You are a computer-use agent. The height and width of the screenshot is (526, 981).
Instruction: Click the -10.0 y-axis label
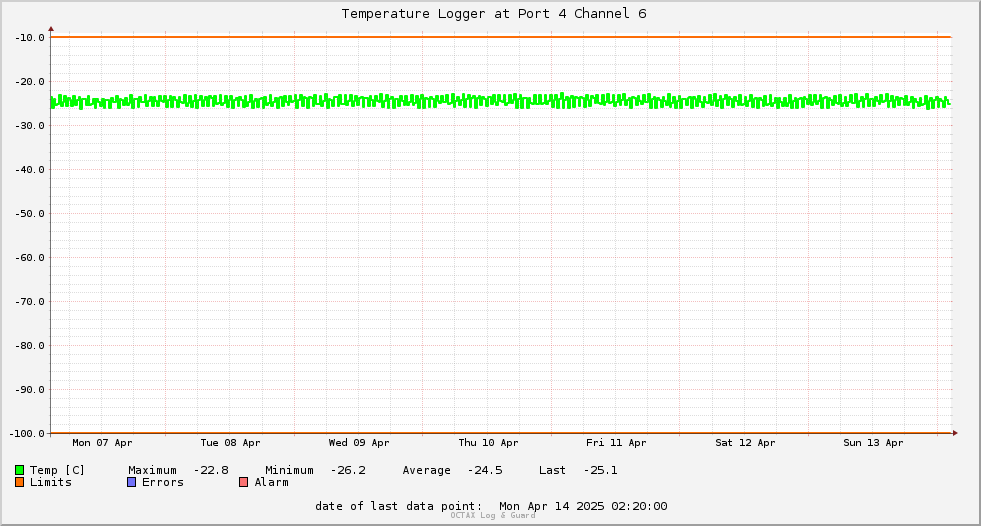30,38
